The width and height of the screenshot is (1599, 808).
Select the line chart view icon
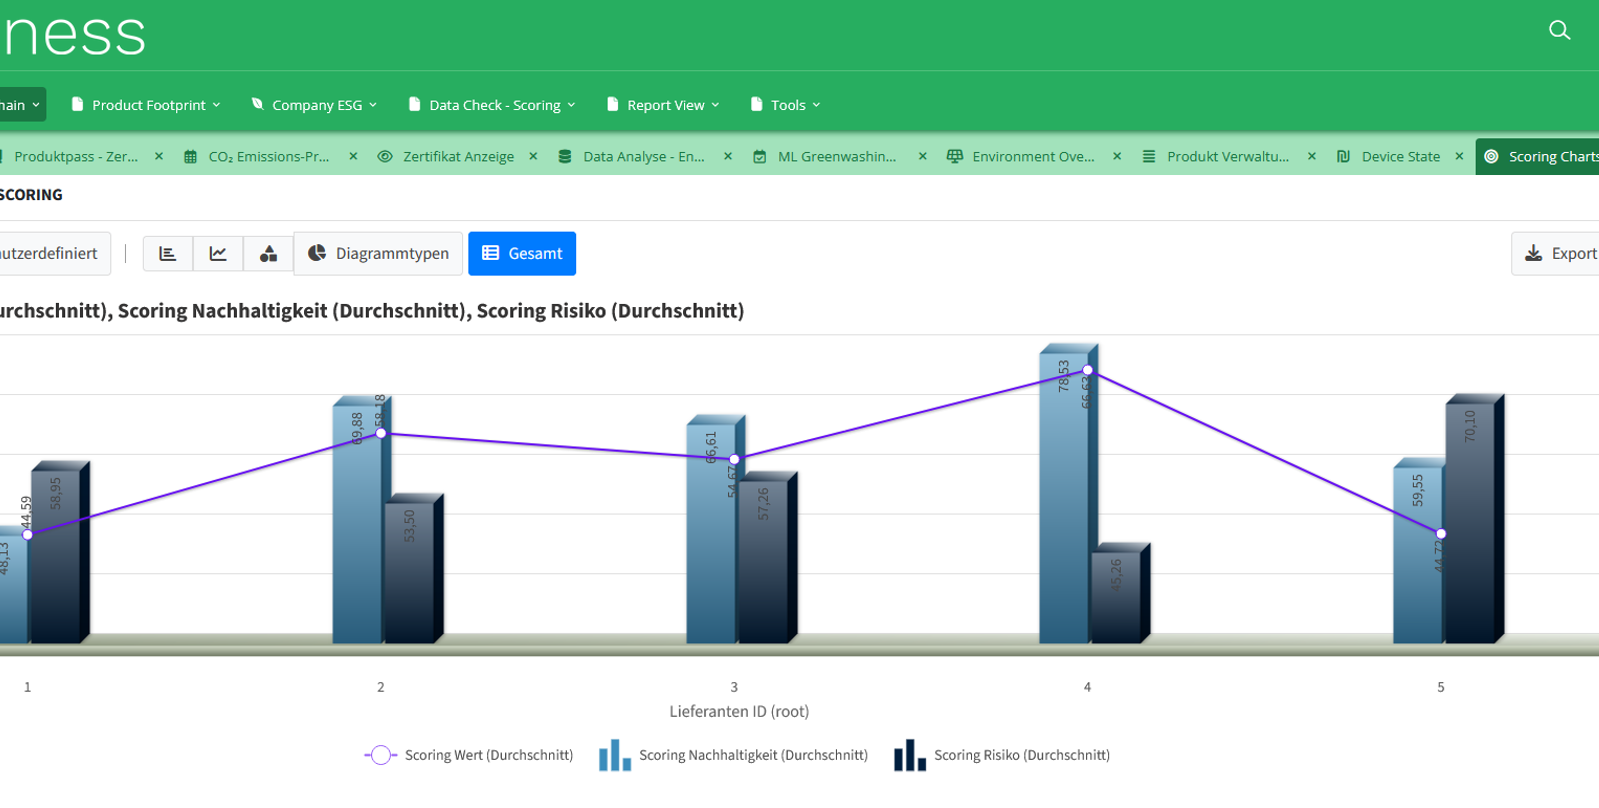[218, 254]
